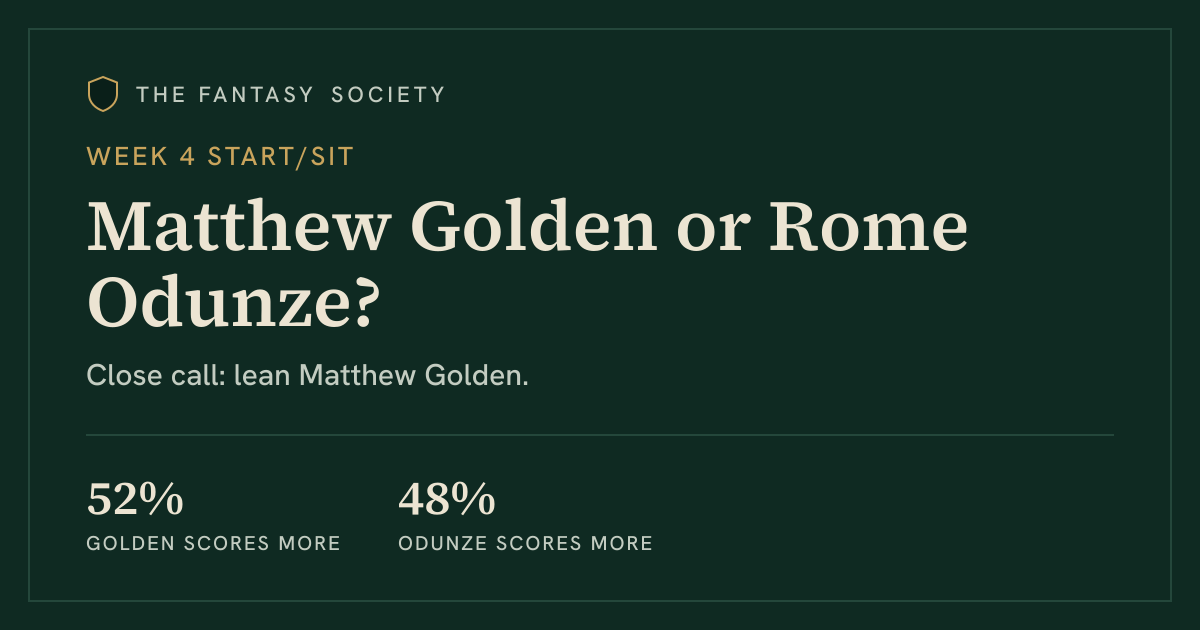Click the word SOCIETY in the brand header
The width and height of the screenshot is (1200, 630).
click(388, 95)
